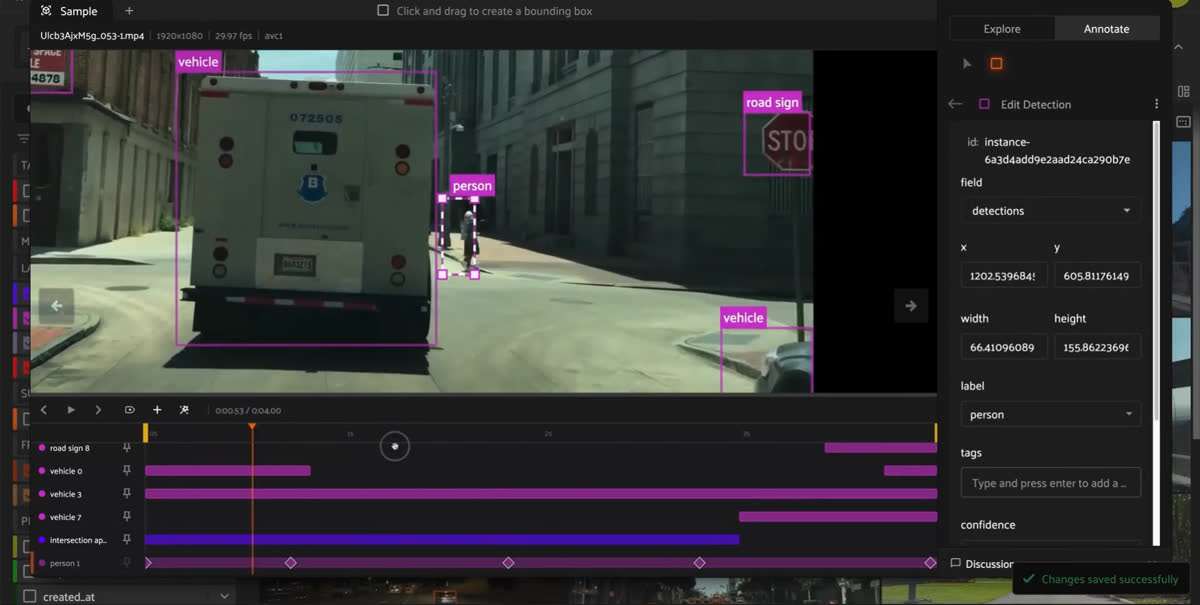Select the road sign label on video

click(x=772, y=102)
